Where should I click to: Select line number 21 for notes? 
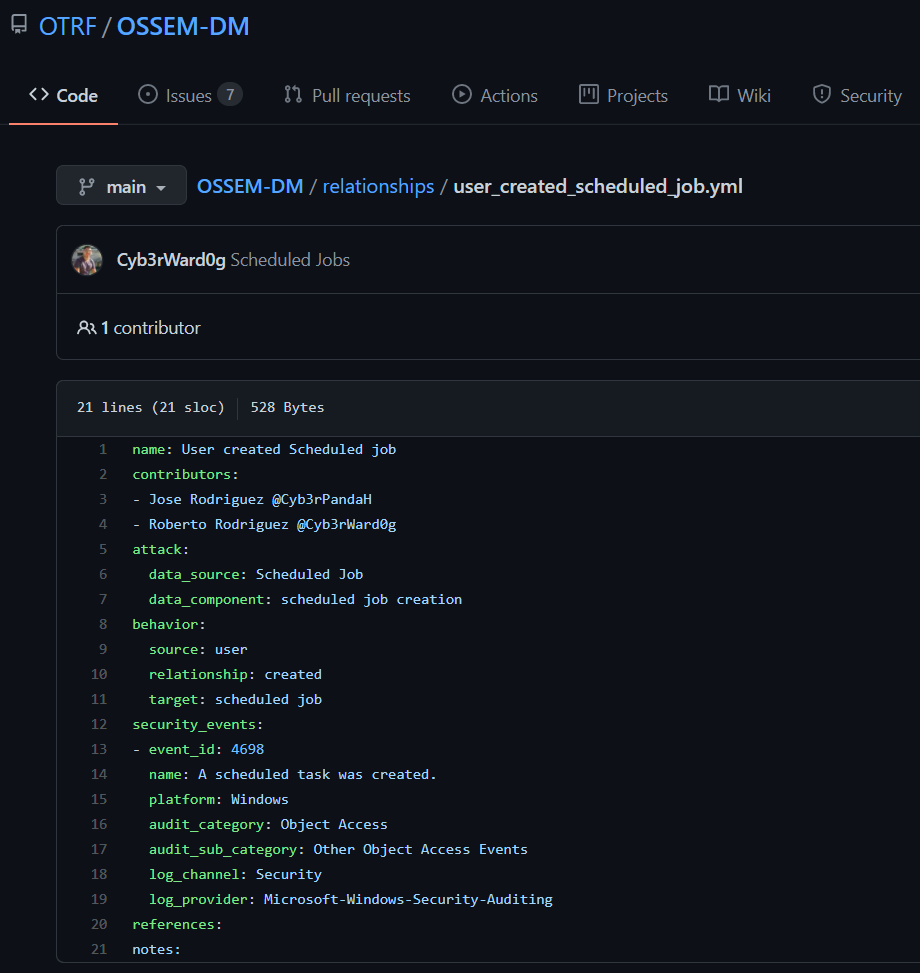pos(99,949)
